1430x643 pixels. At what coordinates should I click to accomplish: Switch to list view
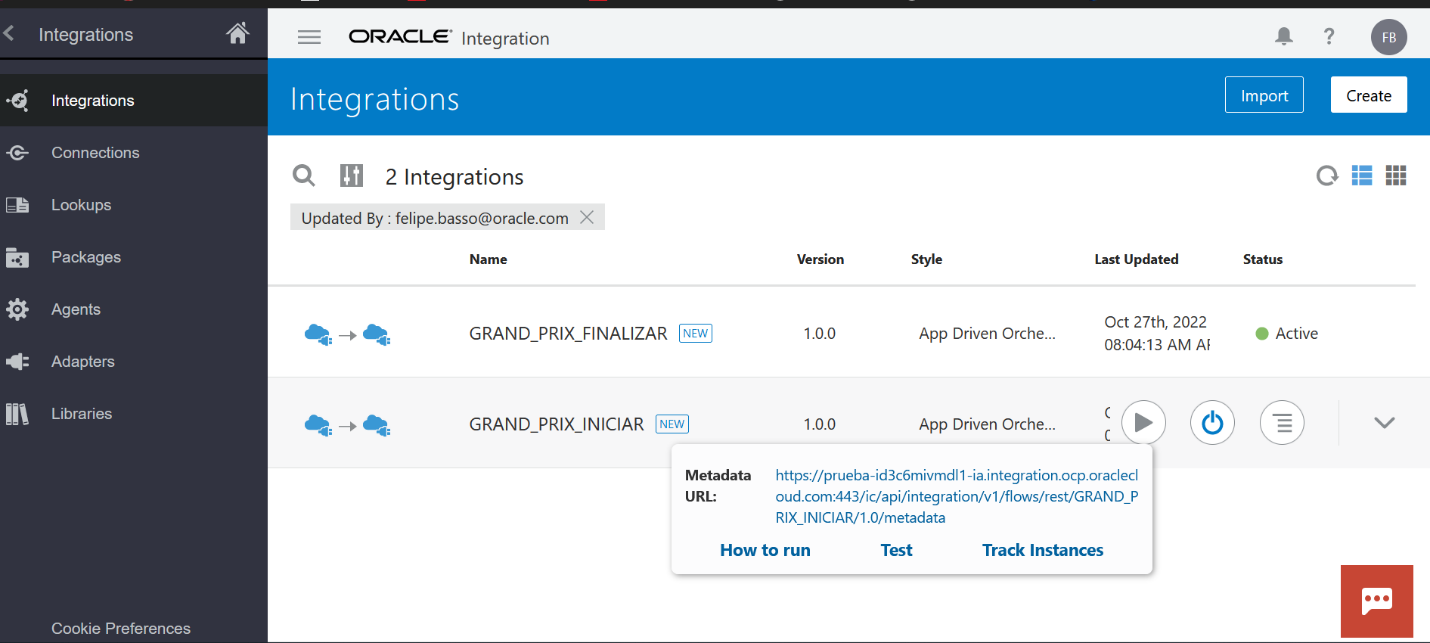(1362, 176)
